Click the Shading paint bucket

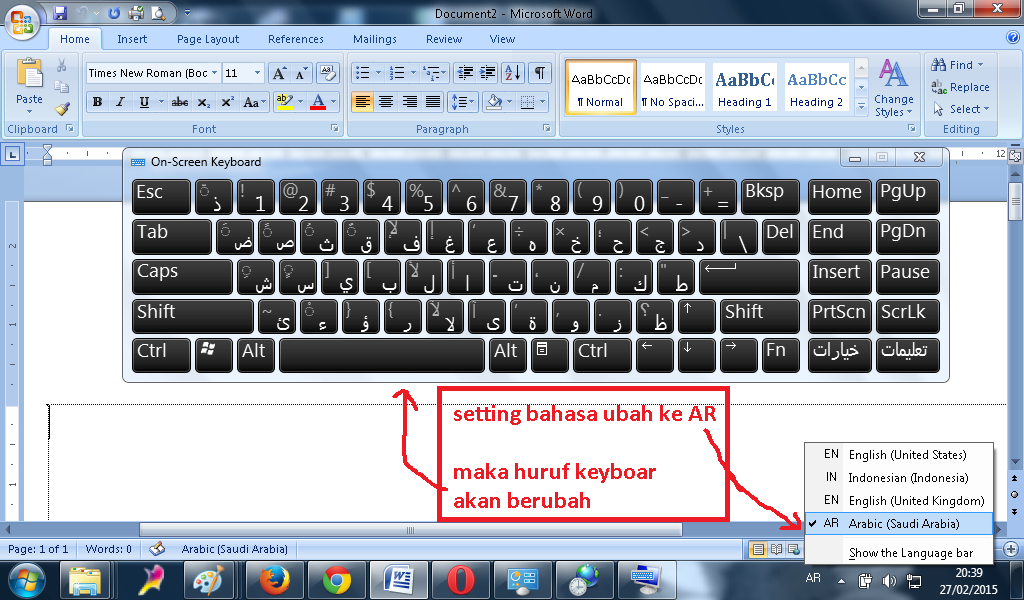coord(494,102)
